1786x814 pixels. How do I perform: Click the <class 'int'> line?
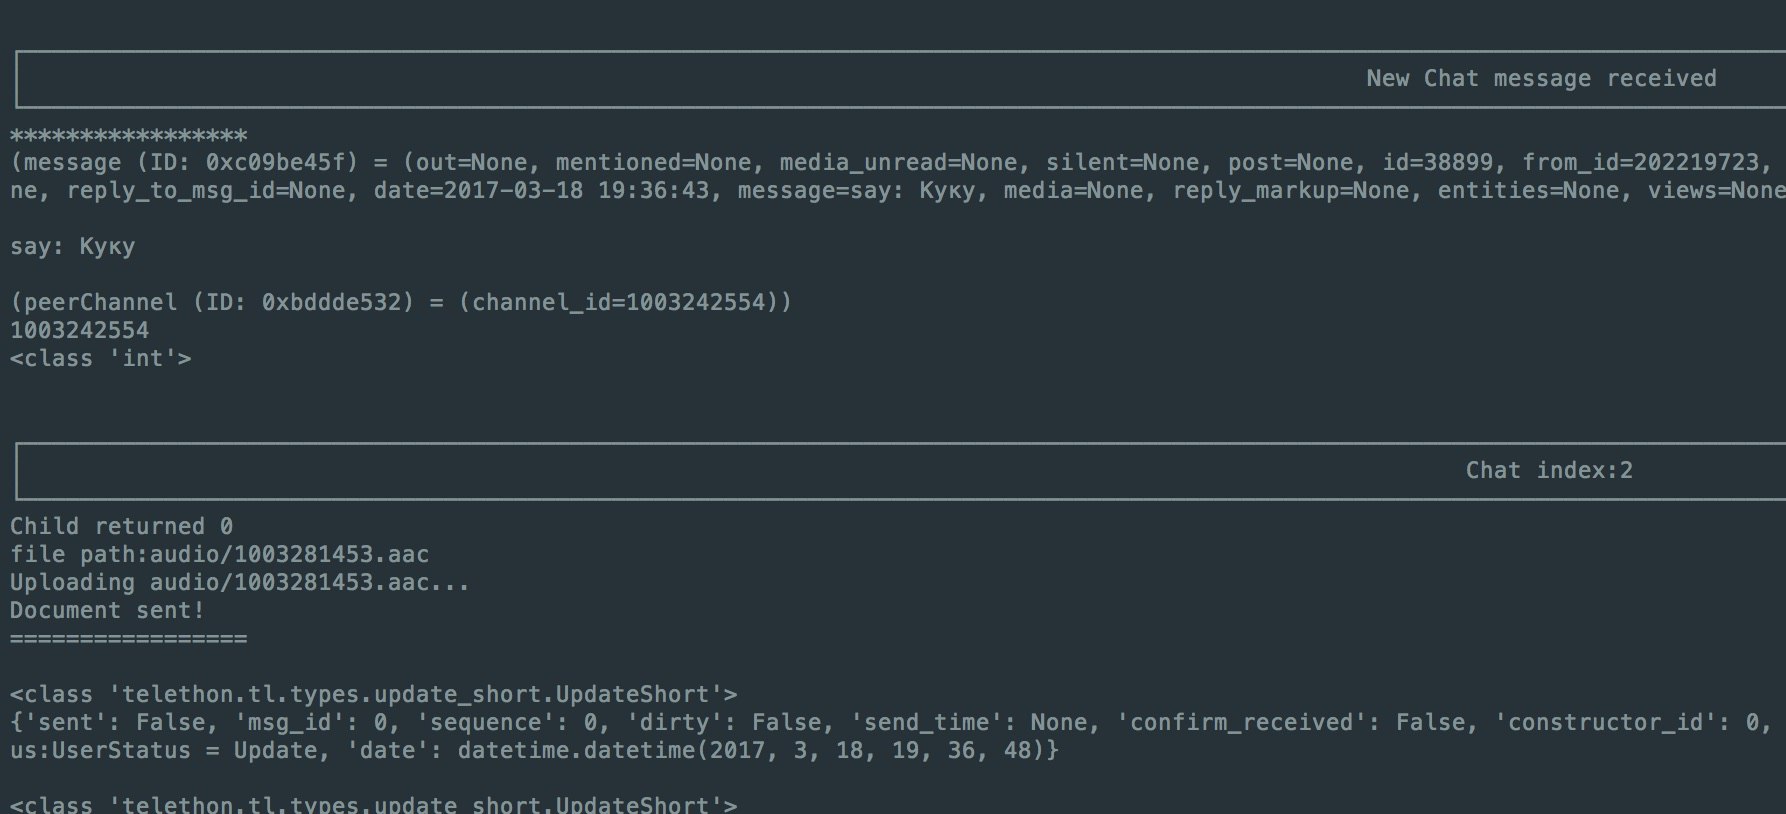pos(100,359)
